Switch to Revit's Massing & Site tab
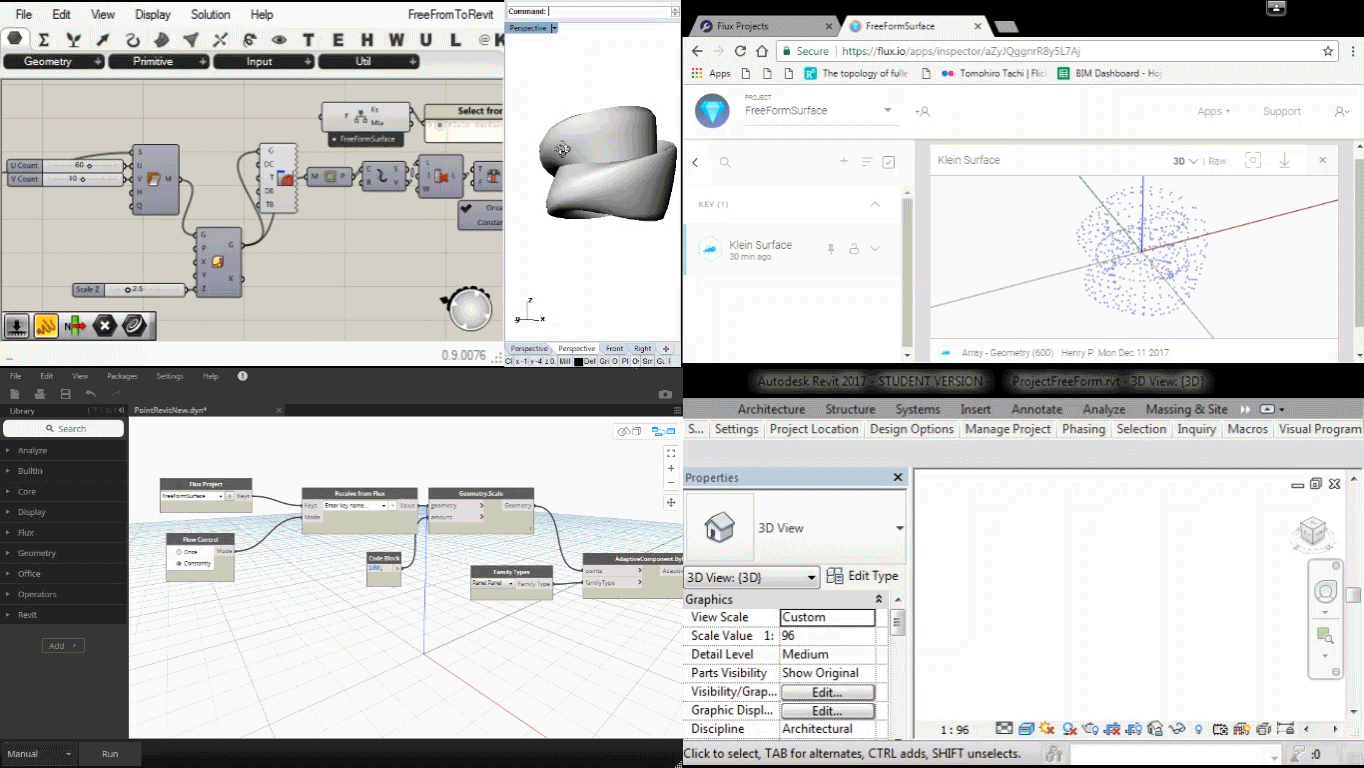 [1186, 409]
